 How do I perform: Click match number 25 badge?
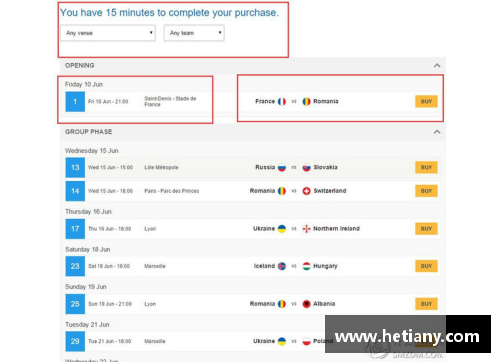click(75, 304)
